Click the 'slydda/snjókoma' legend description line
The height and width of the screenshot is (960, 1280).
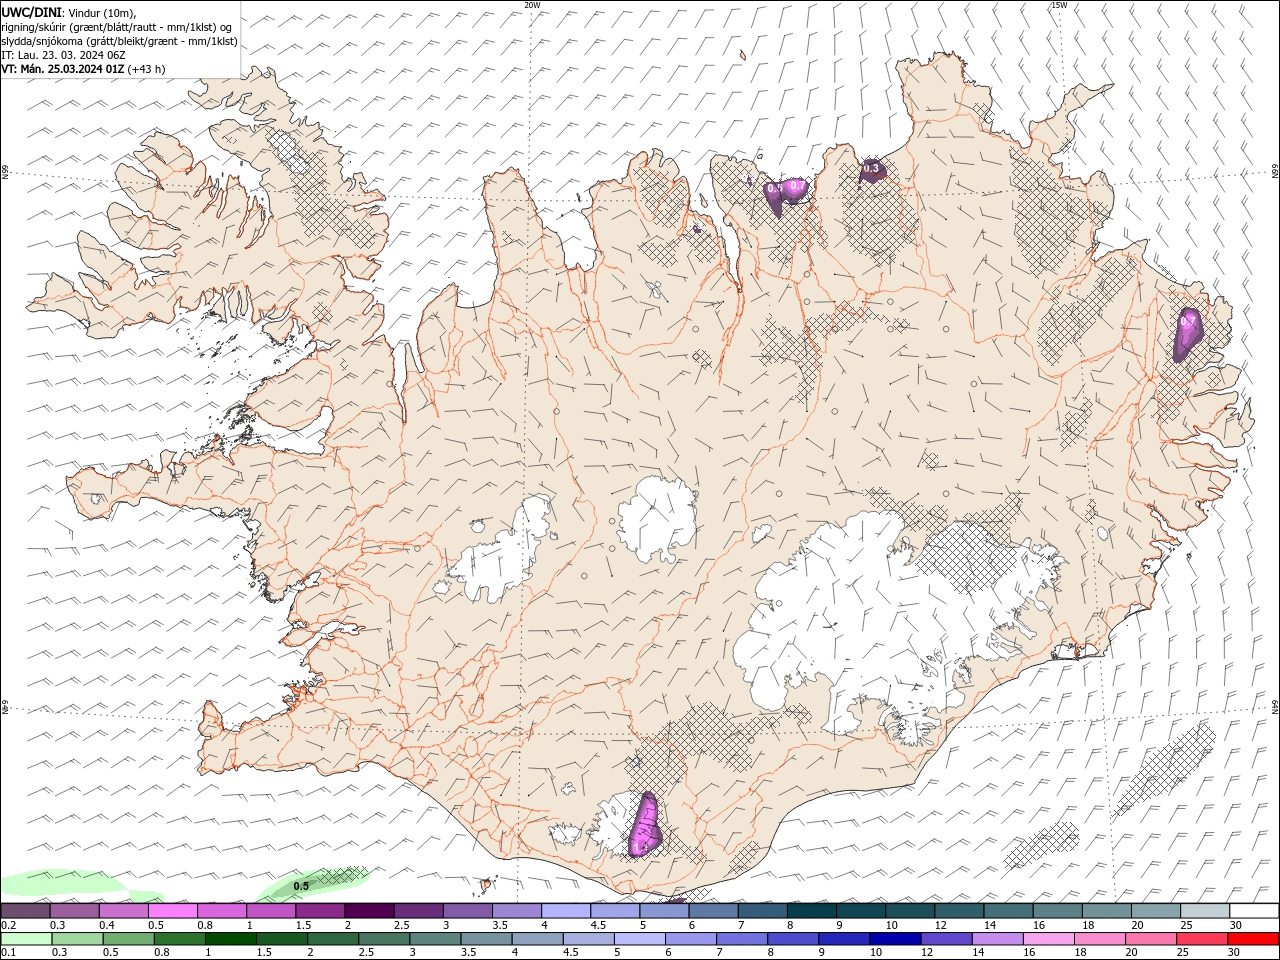119,41
